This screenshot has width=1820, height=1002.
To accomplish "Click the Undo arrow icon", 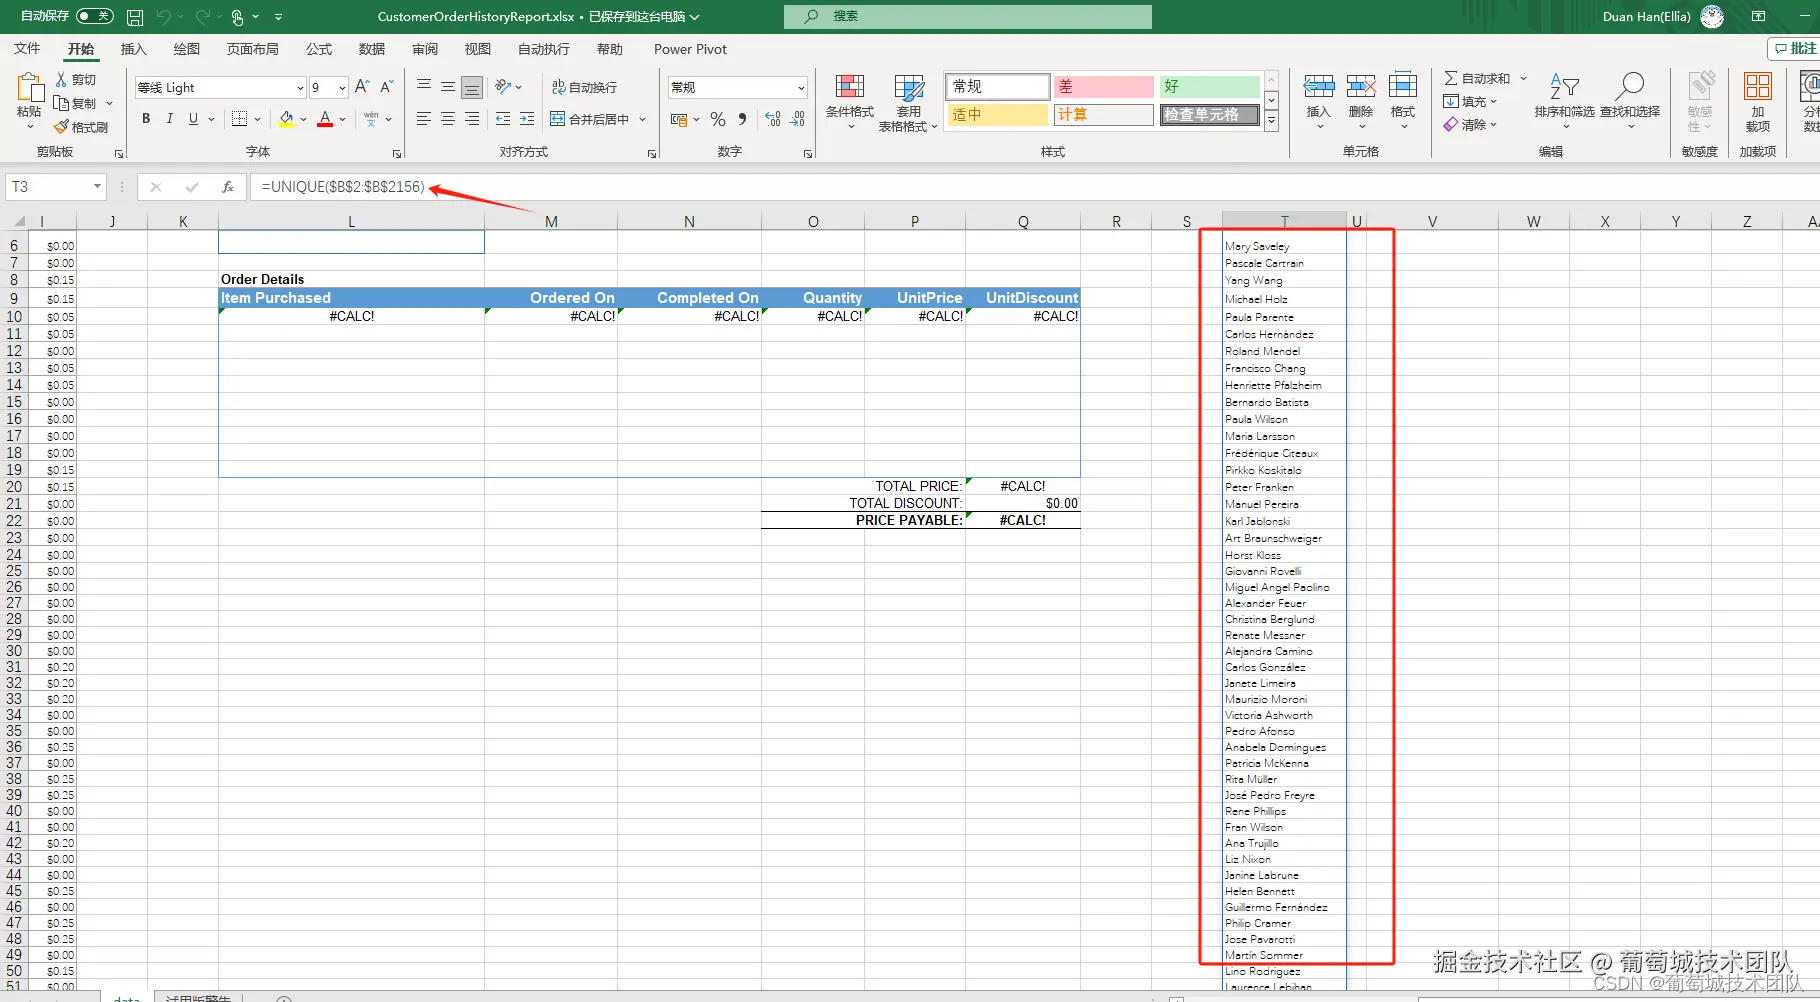I will pos(163,17).
